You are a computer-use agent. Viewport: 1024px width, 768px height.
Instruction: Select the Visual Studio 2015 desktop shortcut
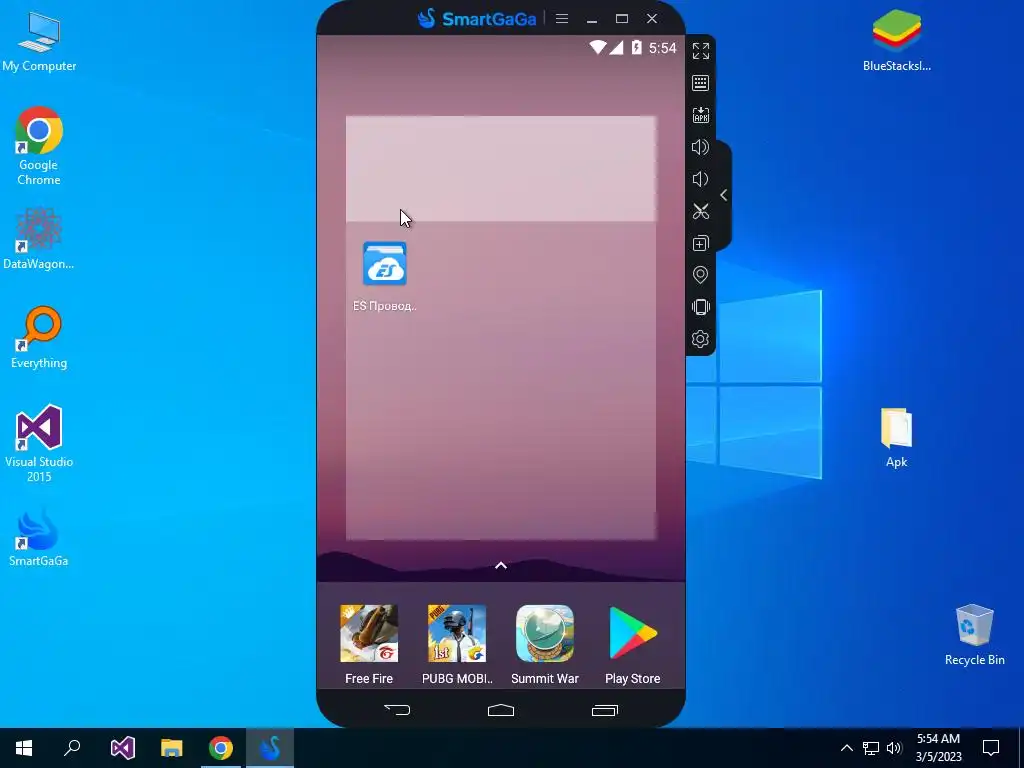tap(39, 444)
